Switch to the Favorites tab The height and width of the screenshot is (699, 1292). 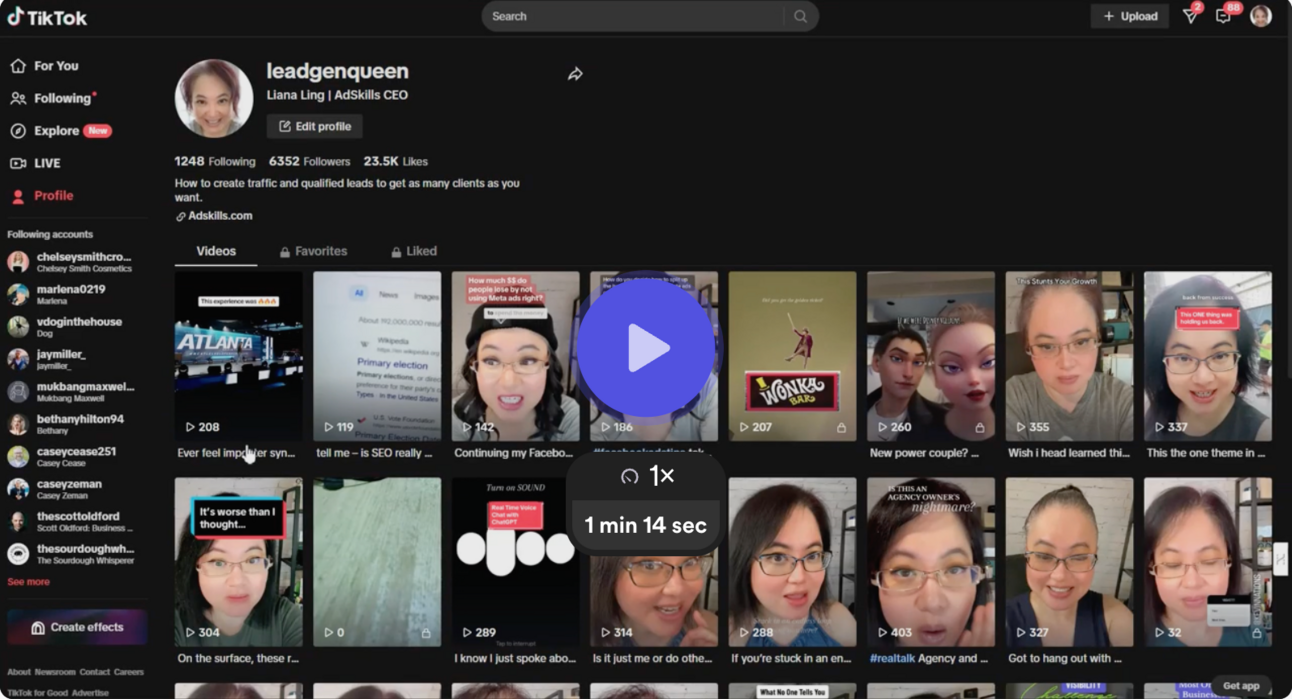313,251
